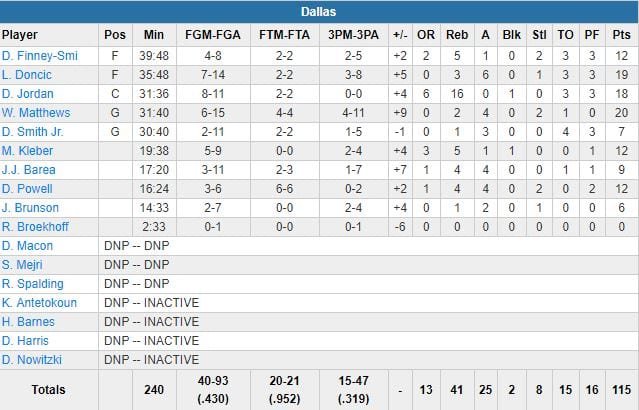Select R. Broekhoff player link
The height and width of the screenshot is (410, 639).
[35, 227]
